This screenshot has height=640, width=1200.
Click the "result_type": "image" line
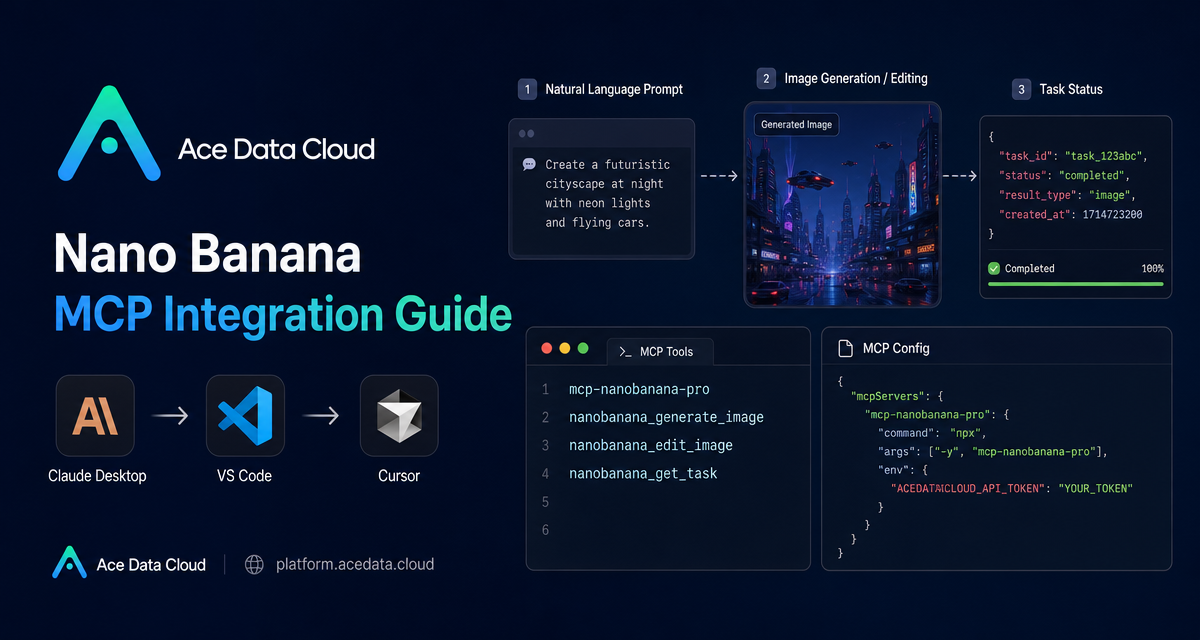click(x=1068, y=195)
